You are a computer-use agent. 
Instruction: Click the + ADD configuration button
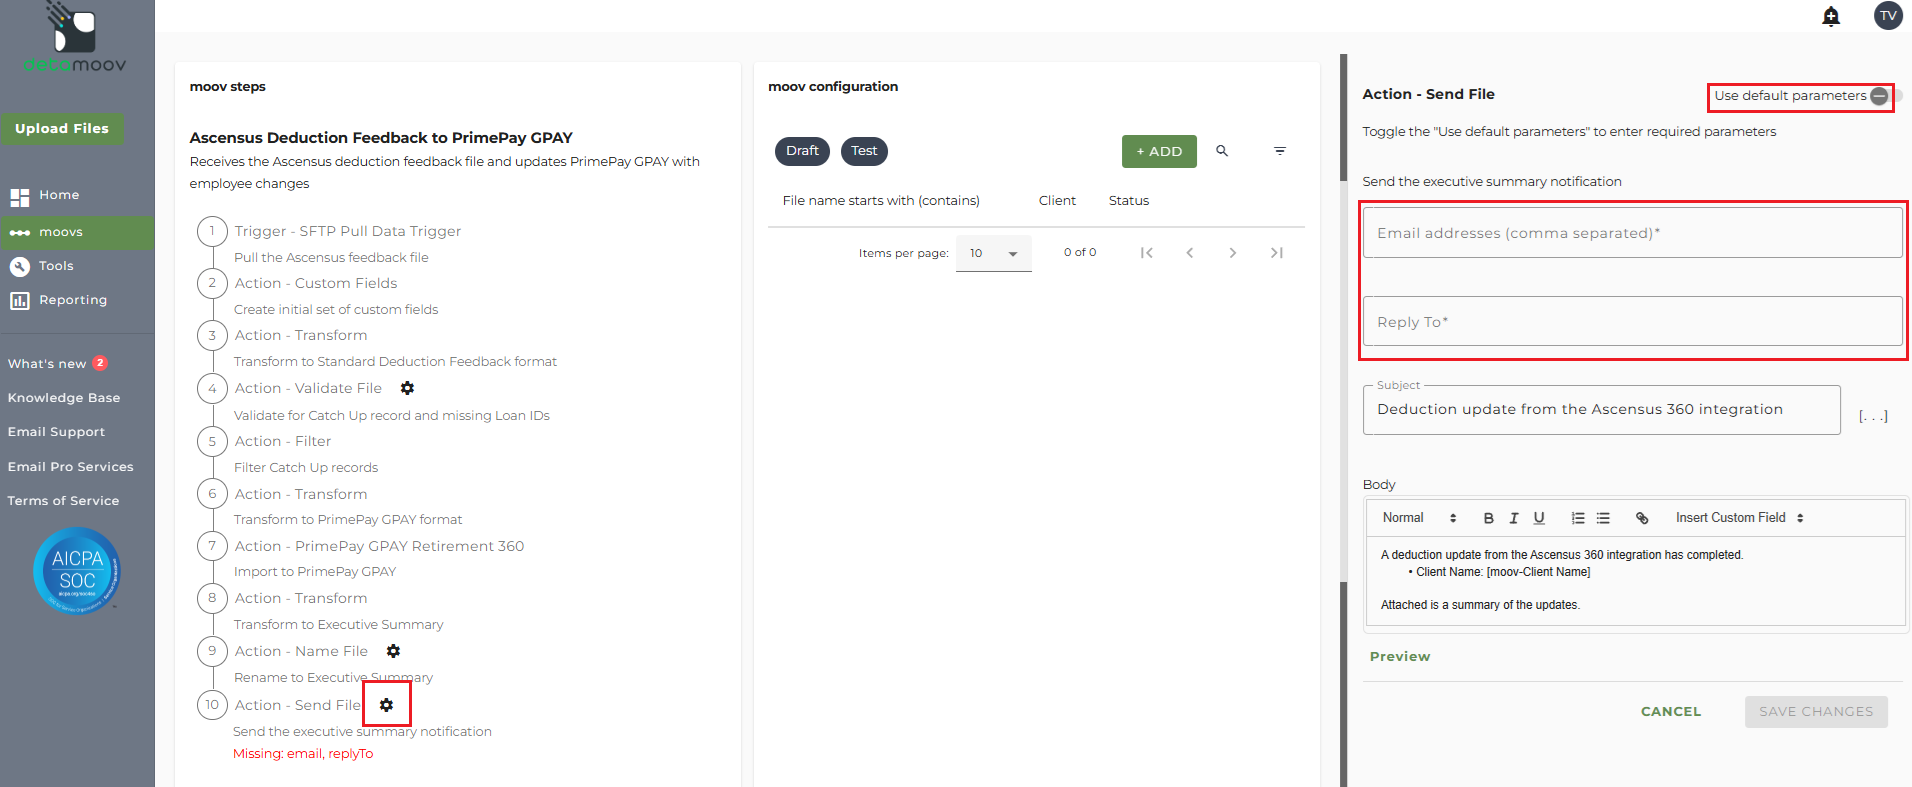click(x=1159, y=151)
